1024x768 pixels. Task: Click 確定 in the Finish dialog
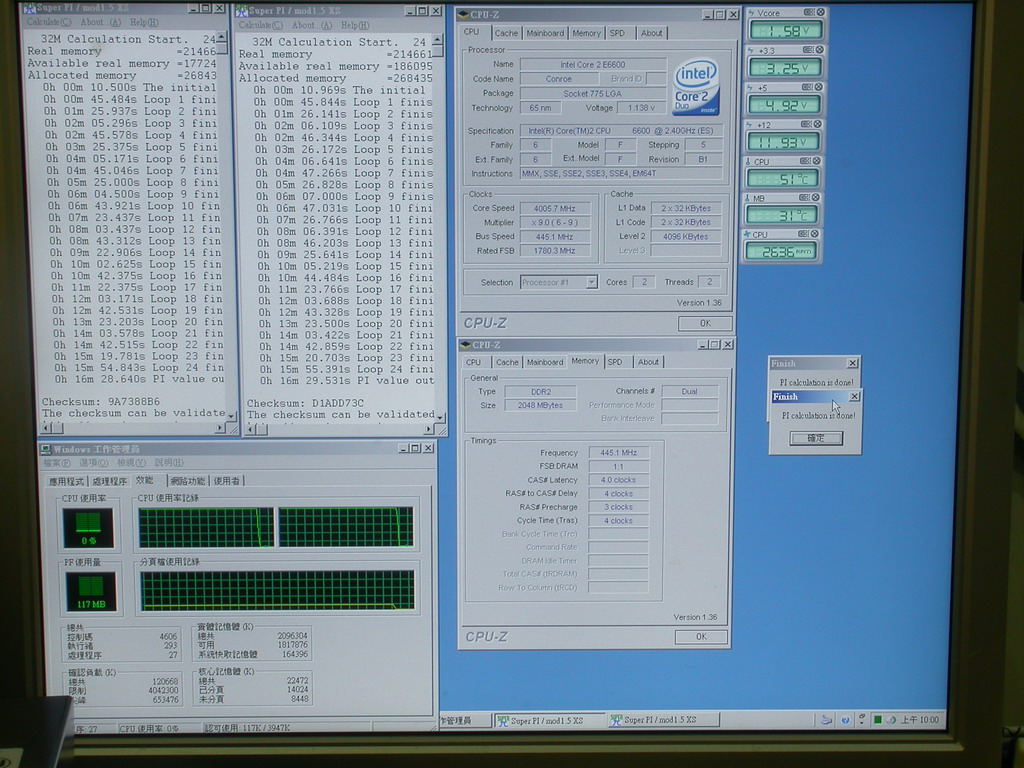[816, 438]
